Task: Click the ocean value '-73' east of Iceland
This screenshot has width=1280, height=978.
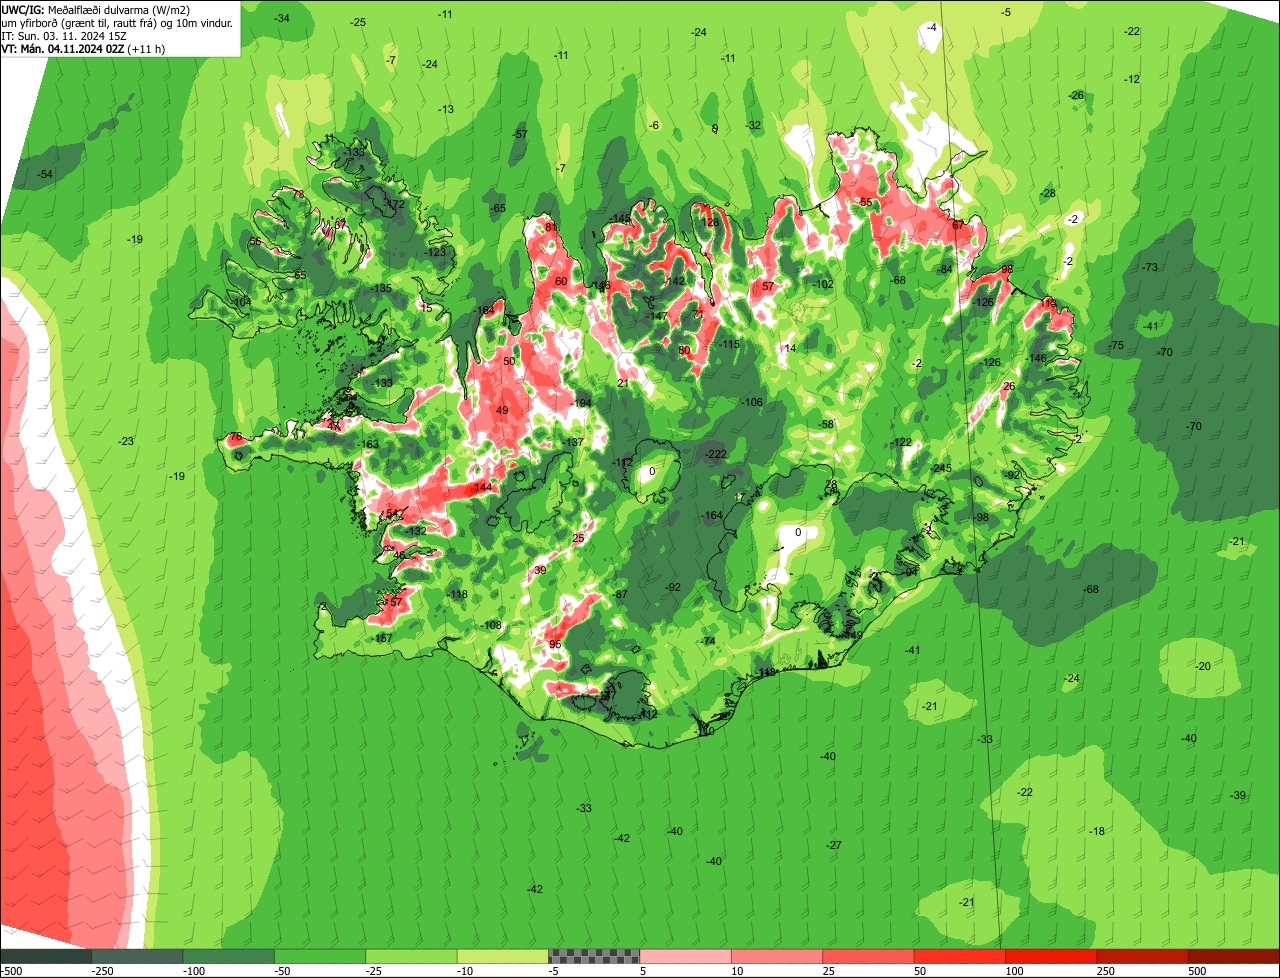Action: 1150,267
